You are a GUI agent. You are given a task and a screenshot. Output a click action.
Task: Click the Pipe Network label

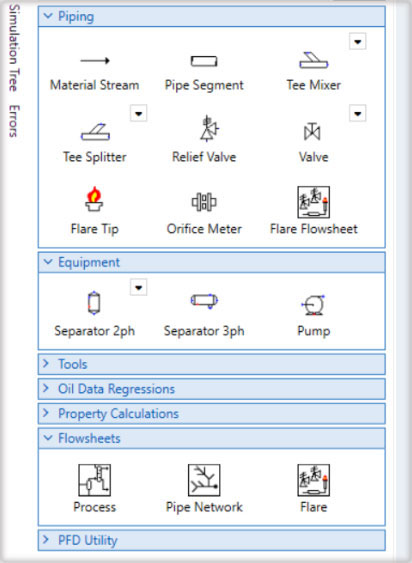pyautogui.click(x=204, y=507)
